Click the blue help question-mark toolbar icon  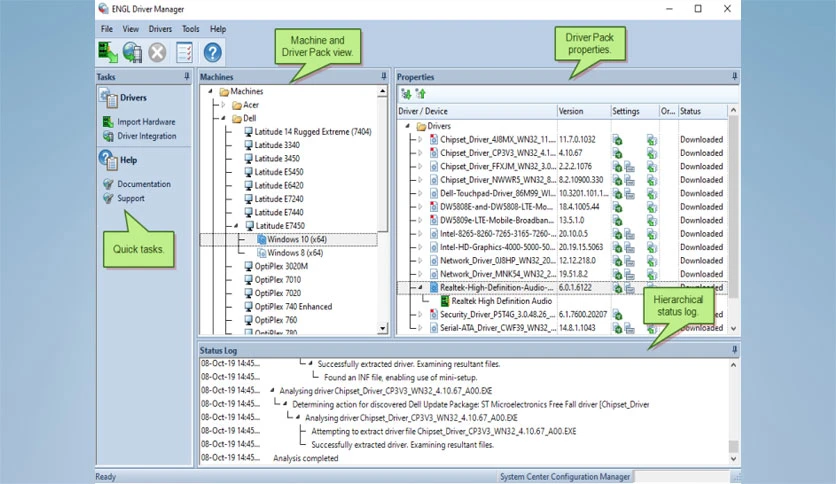(212, 52)
